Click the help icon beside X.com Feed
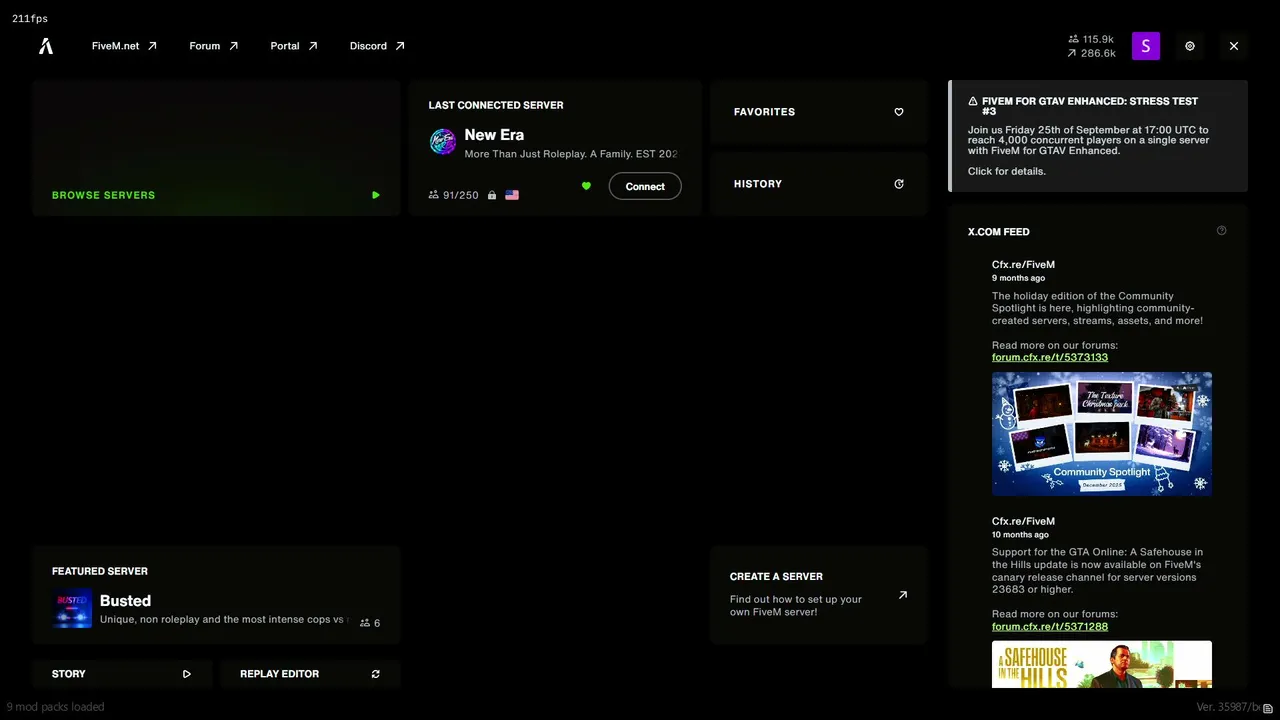The image size is (1280, 720). pos(1221,231)
